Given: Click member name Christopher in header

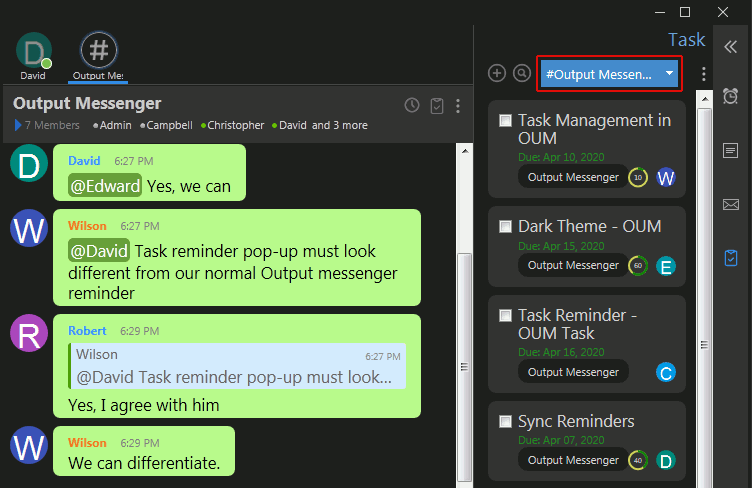Looking at the screenshot, I should (235, 125).
